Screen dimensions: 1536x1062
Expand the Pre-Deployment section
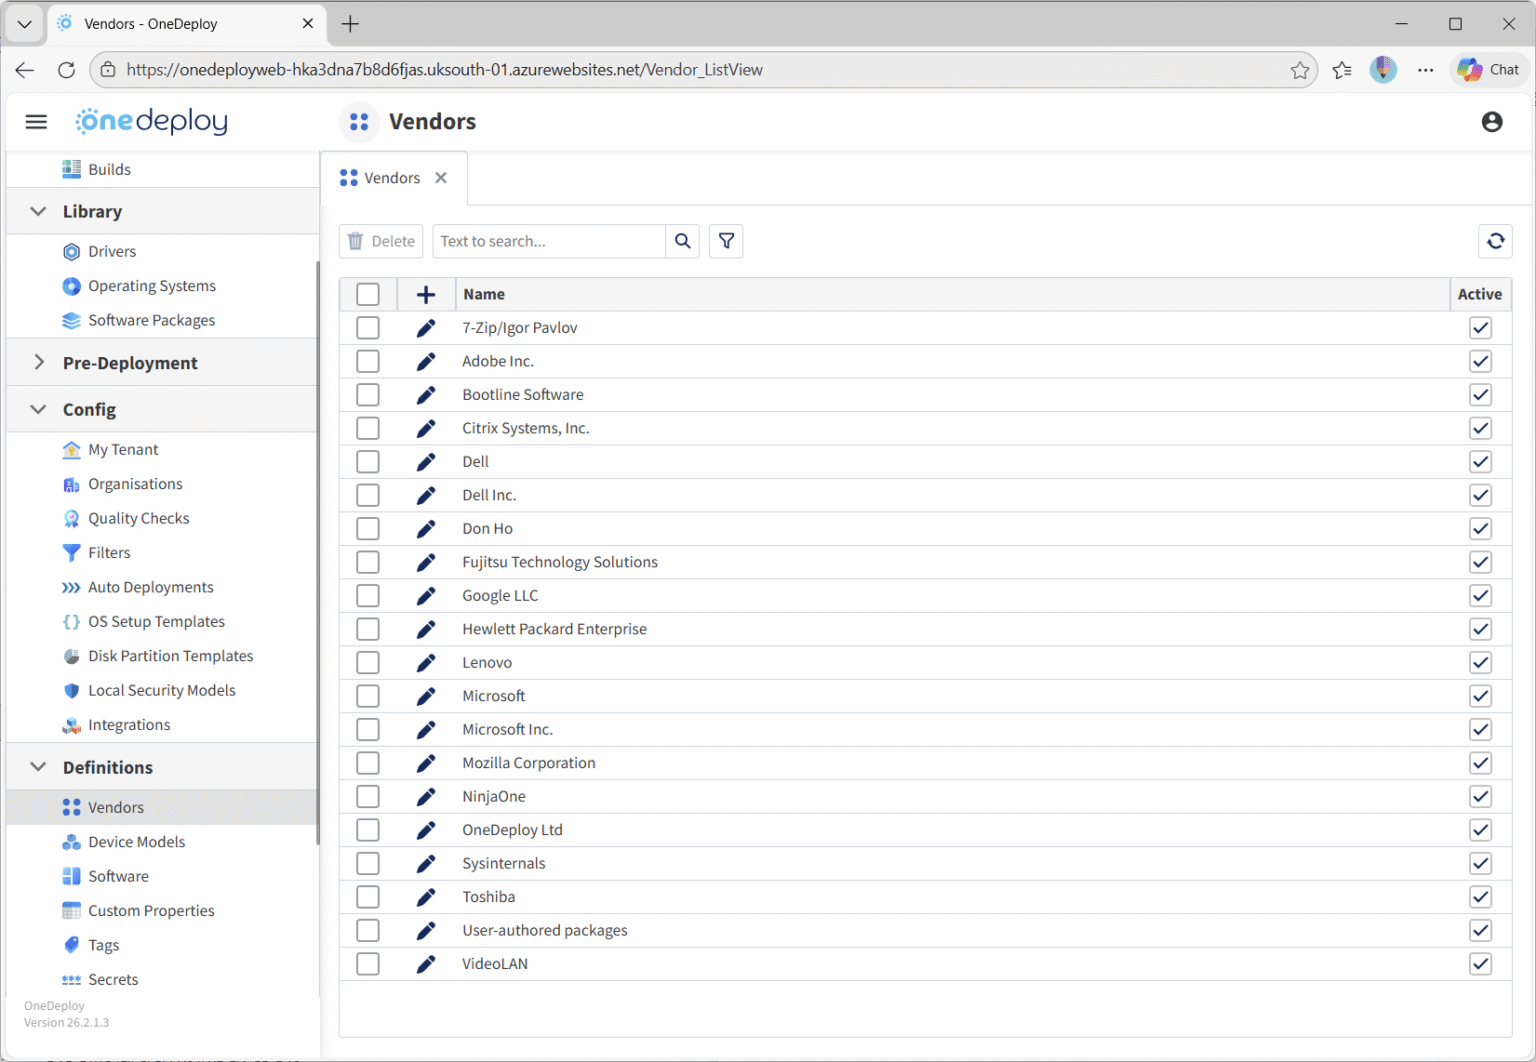(38, 363)
